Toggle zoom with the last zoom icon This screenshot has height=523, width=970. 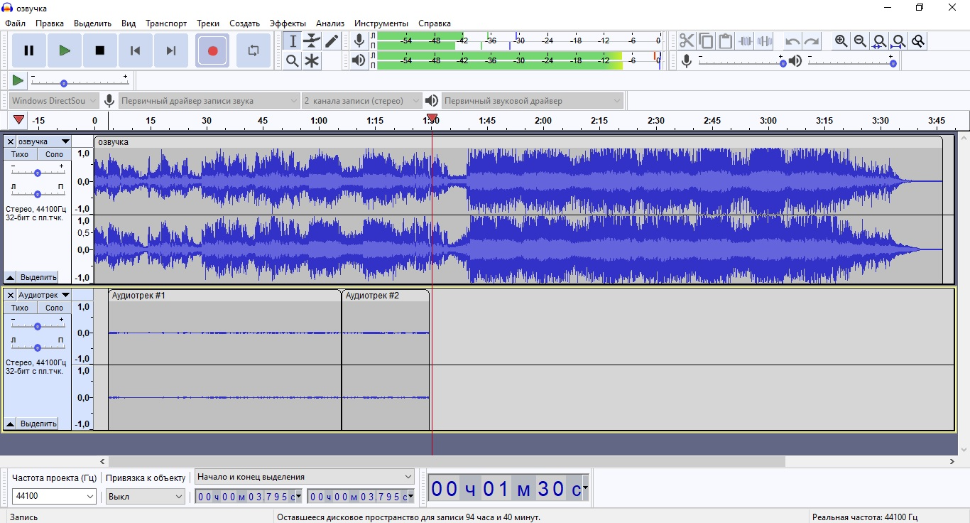click(919, 41)
